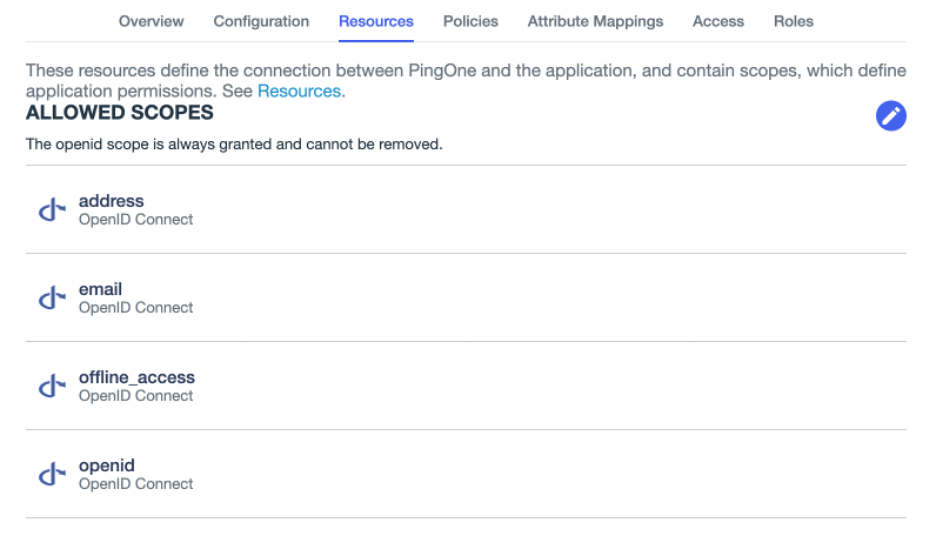Viewport: 936px width, 536px height.
Task: Click the openid scope name
Action: click(106, 465)
